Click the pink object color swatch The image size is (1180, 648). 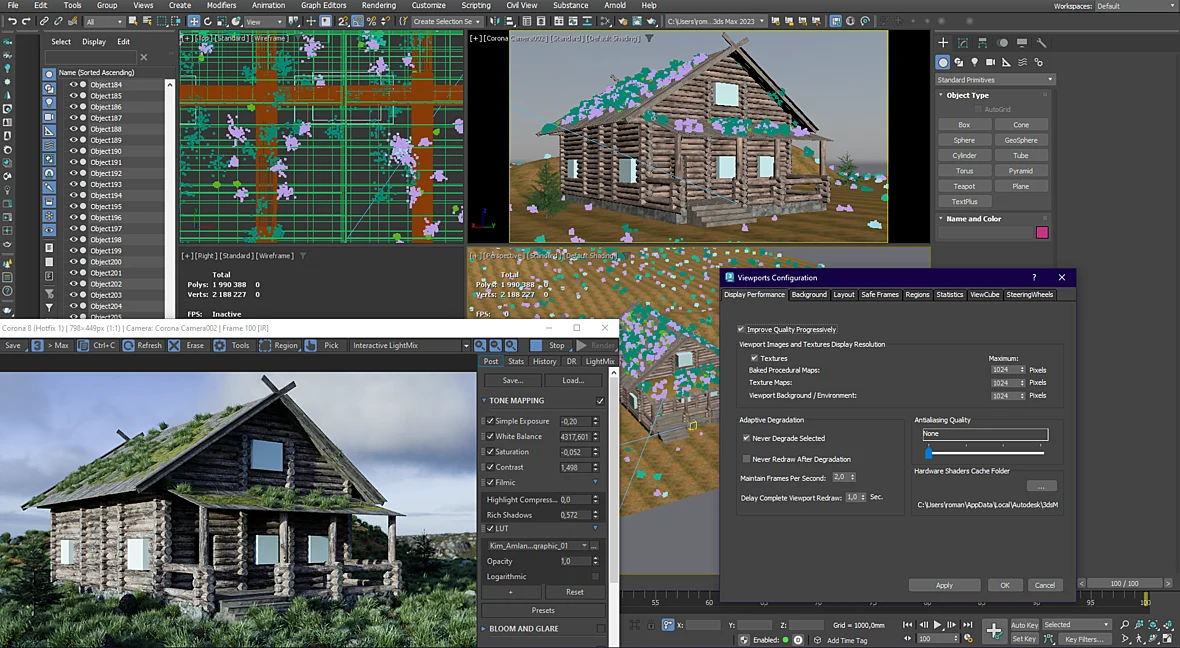1042,233
